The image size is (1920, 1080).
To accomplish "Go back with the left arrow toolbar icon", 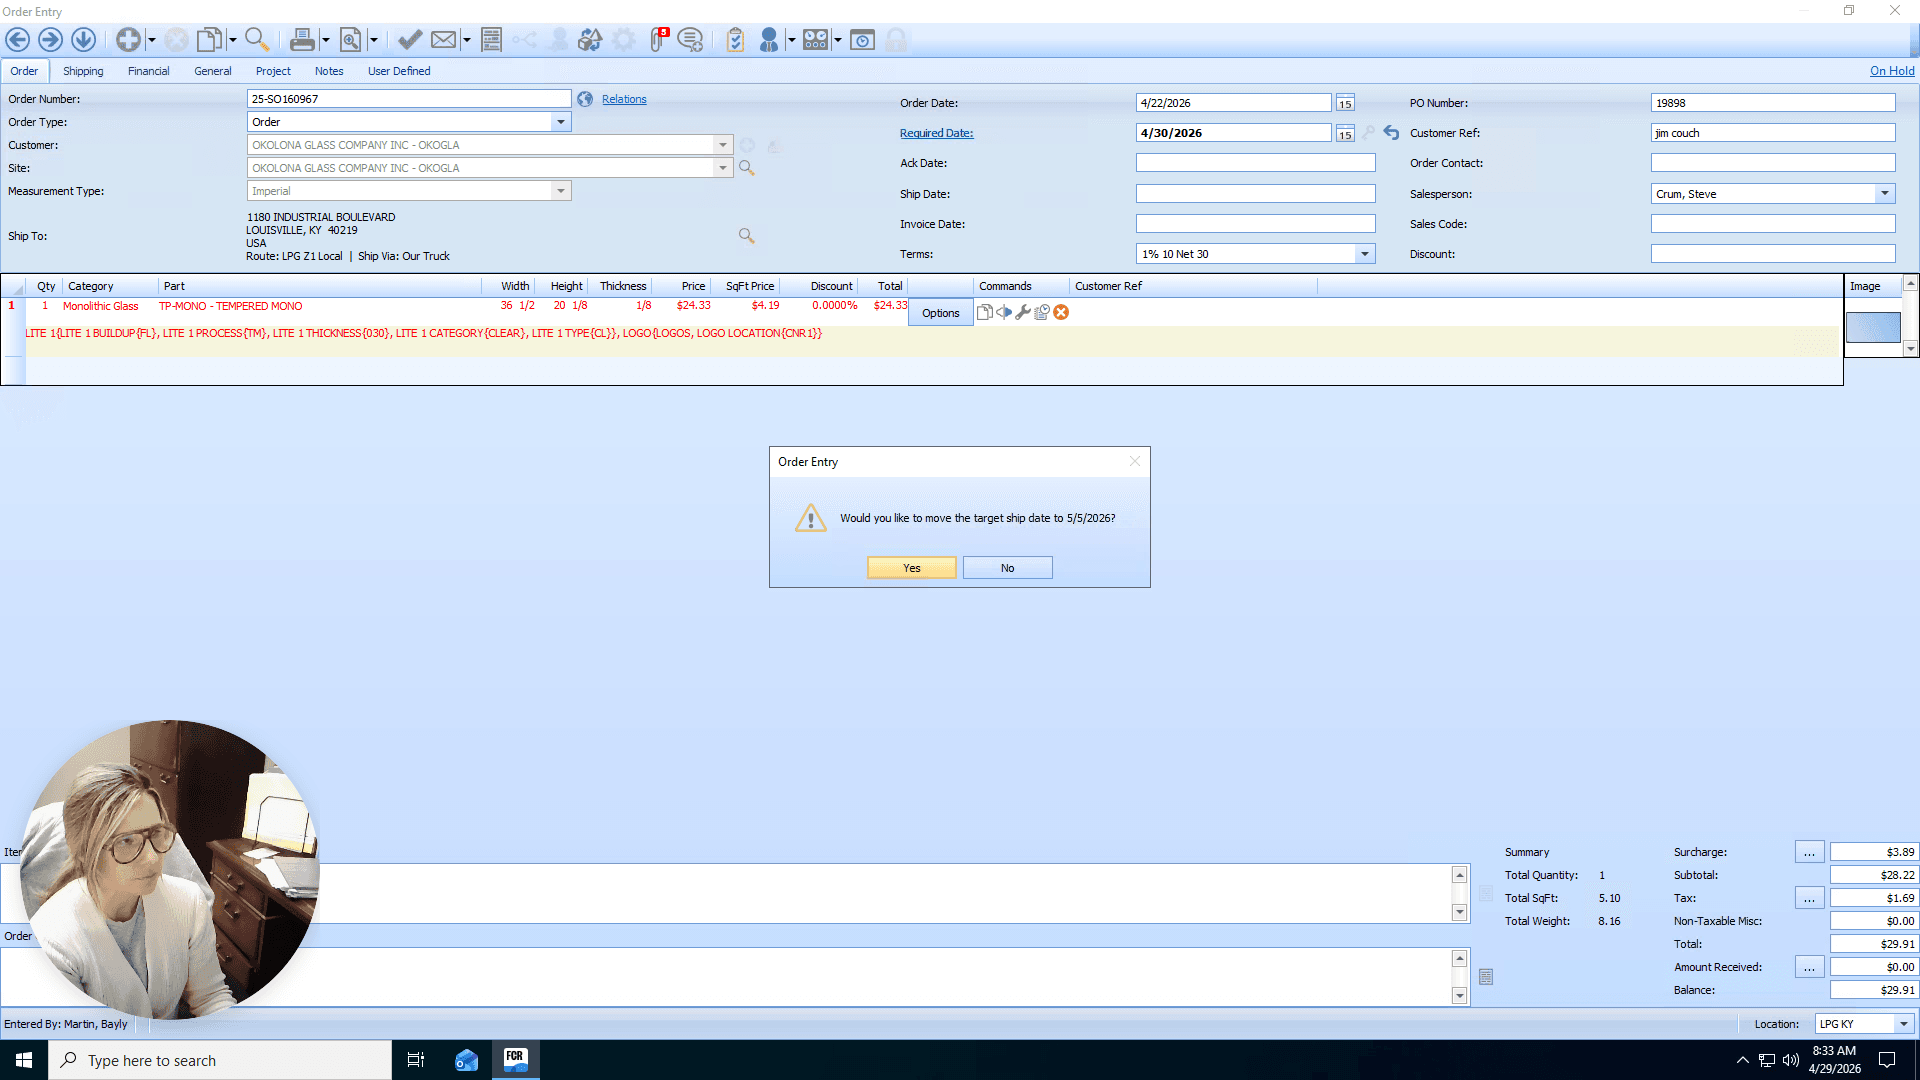I will [18, 40].
